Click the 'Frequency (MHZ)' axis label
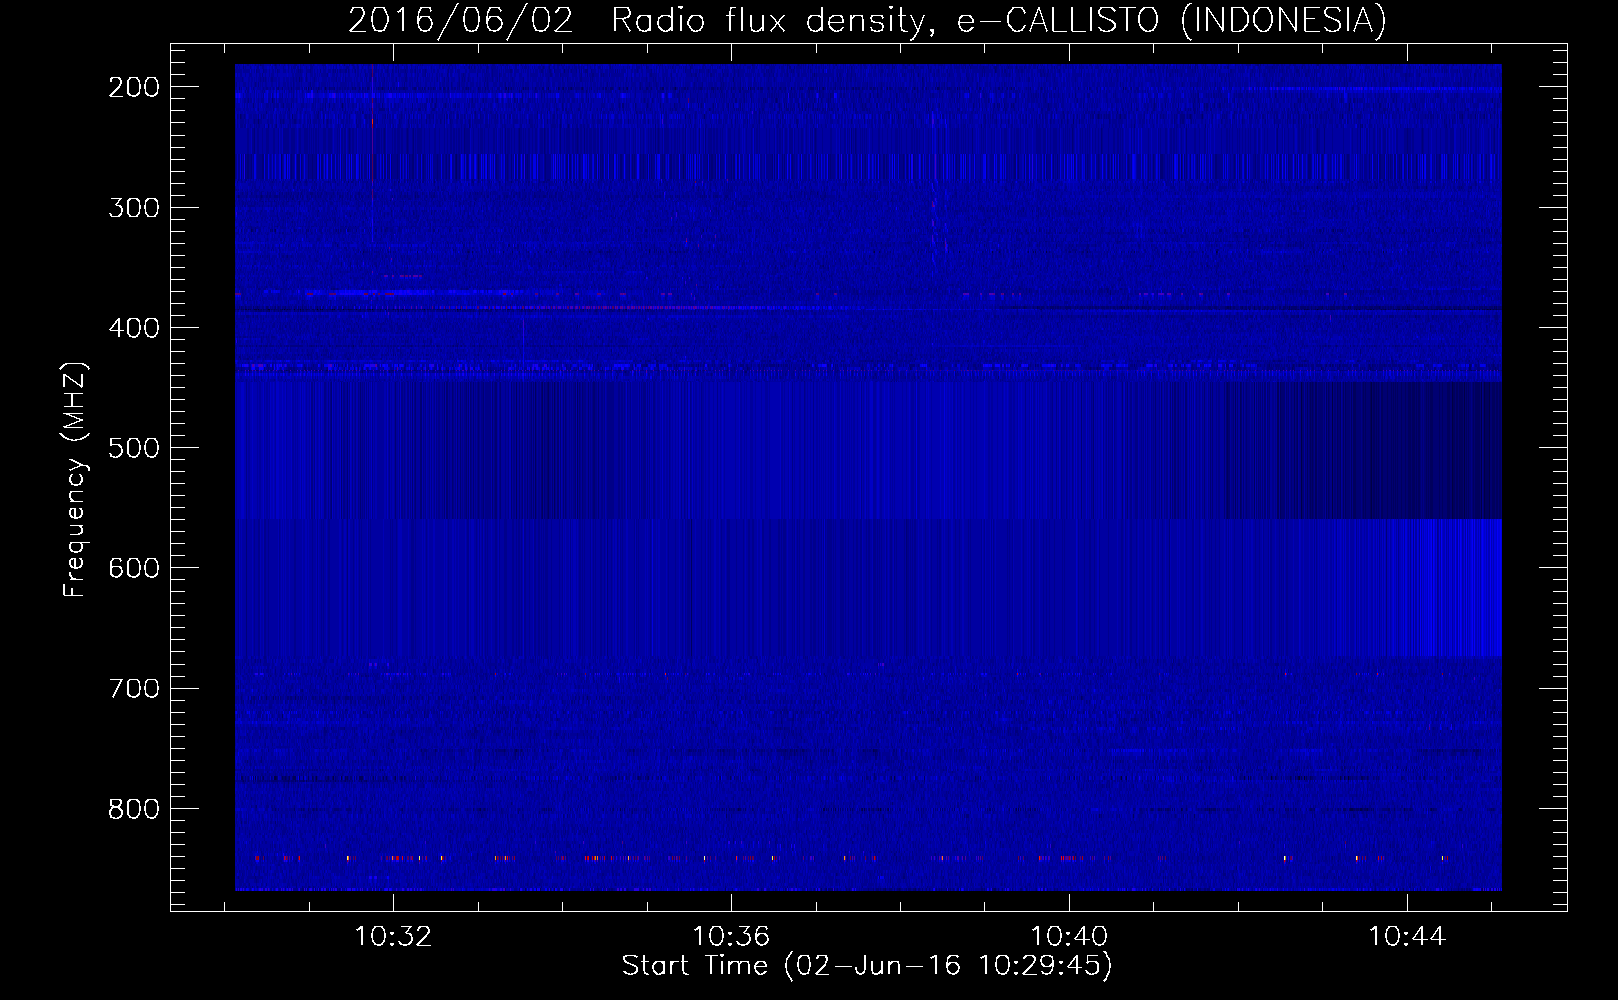Screen dimensions: 1618x1000 click(75, 479)
